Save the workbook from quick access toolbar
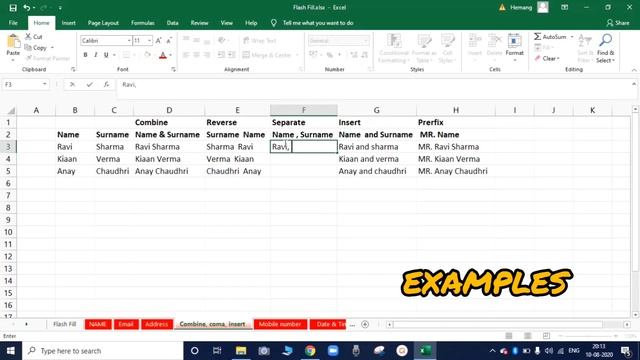This screenshot has width=640, height=360. point(13,7)
